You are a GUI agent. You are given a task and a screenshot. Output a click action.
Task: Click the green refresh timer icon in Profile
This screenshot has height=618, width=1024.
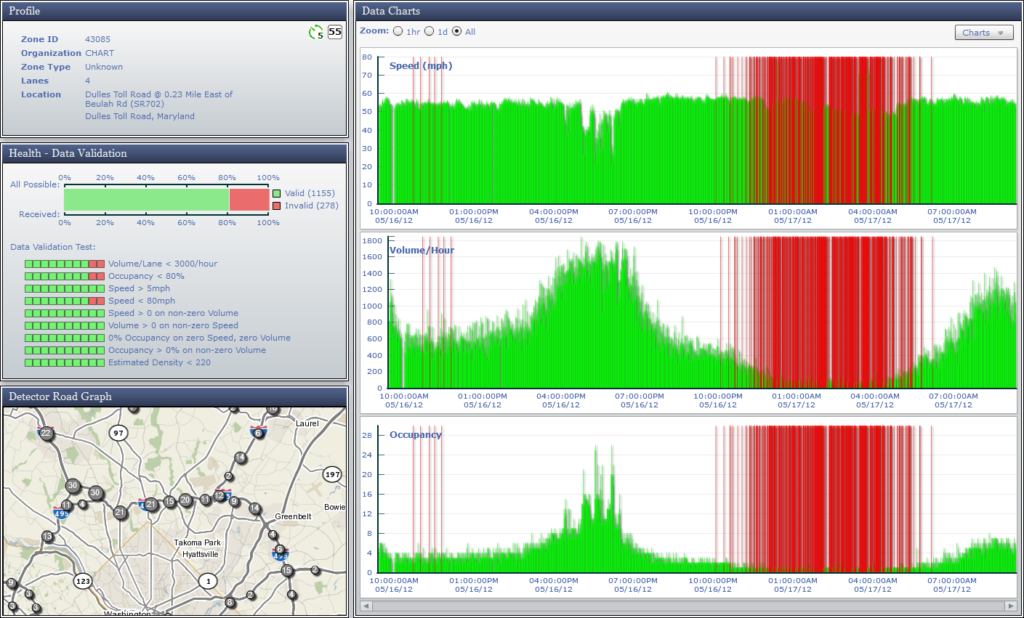tap(315, 32)
